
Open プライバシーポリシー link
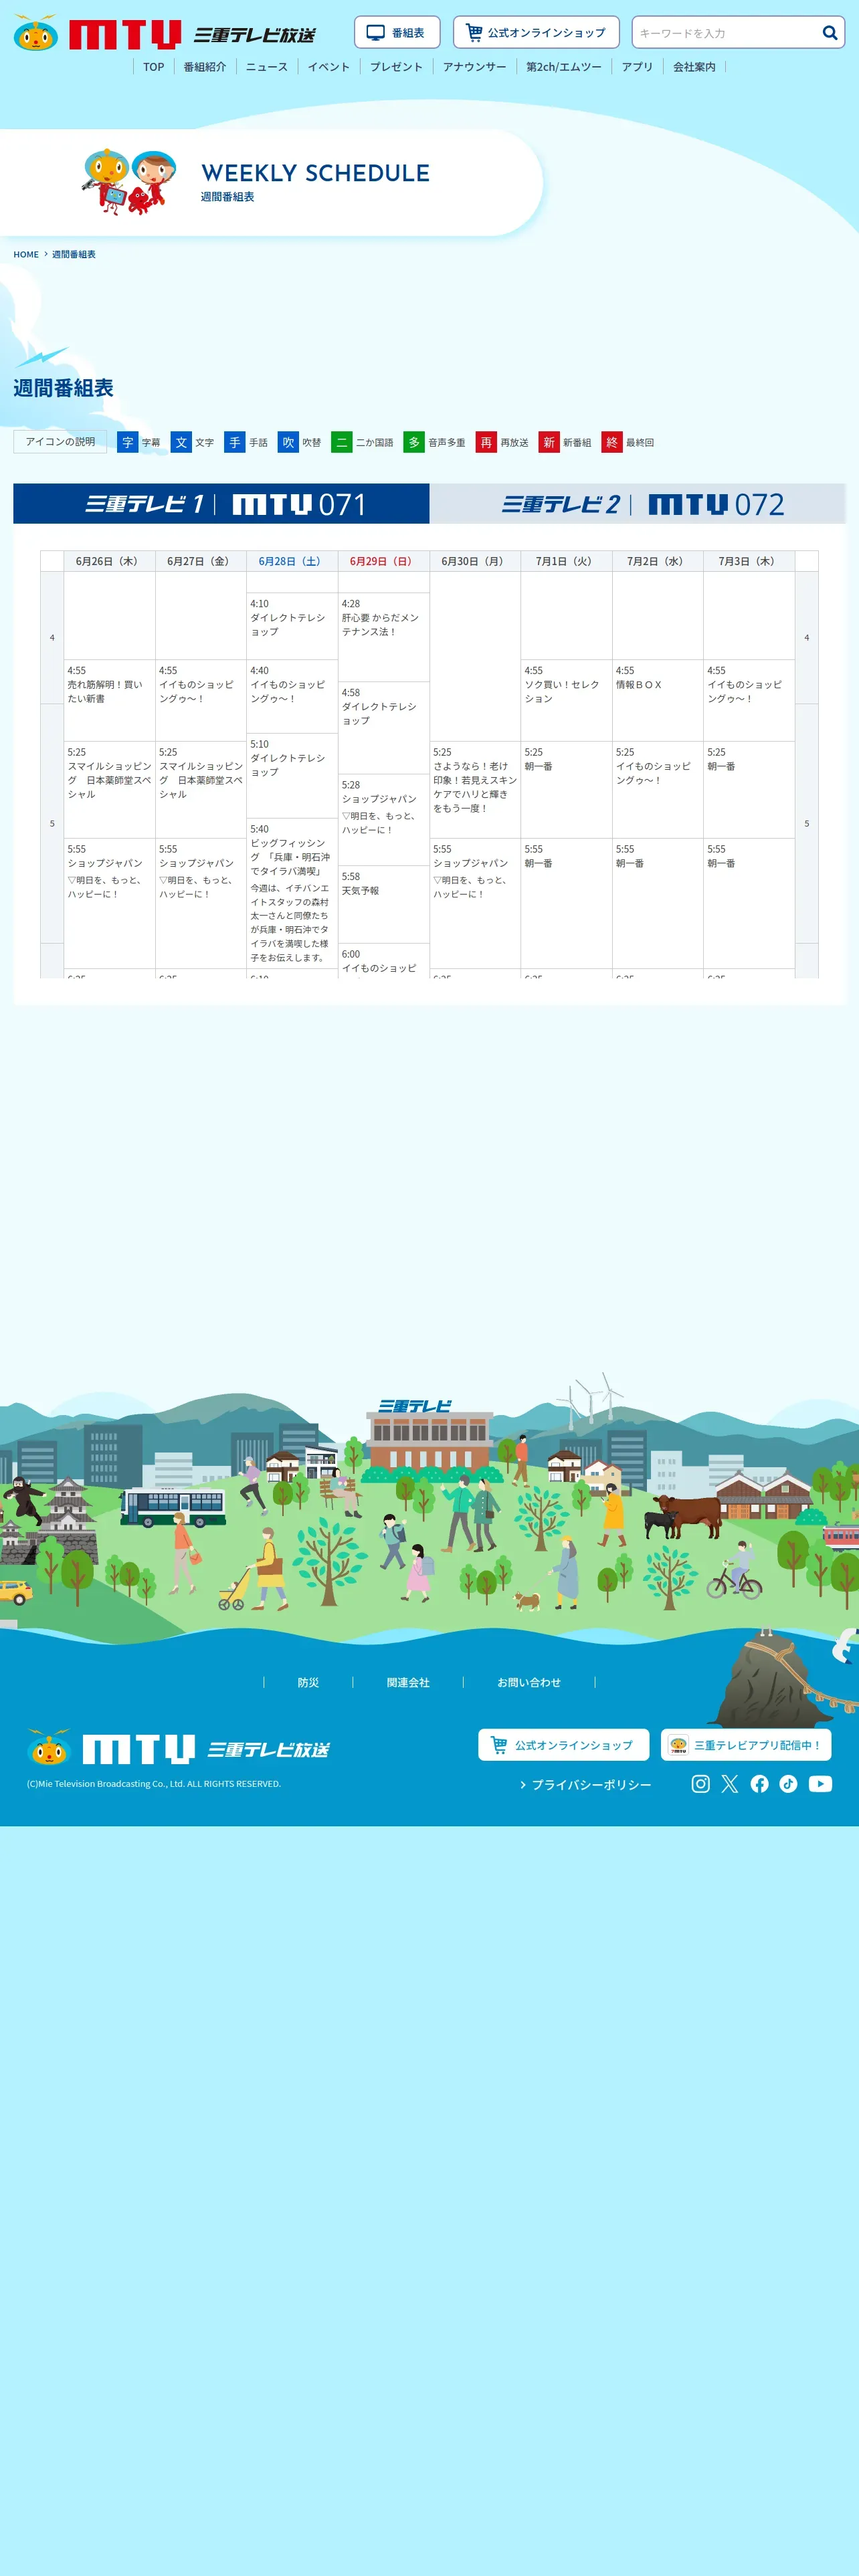pyautogui.click(x=586, y=1785)
